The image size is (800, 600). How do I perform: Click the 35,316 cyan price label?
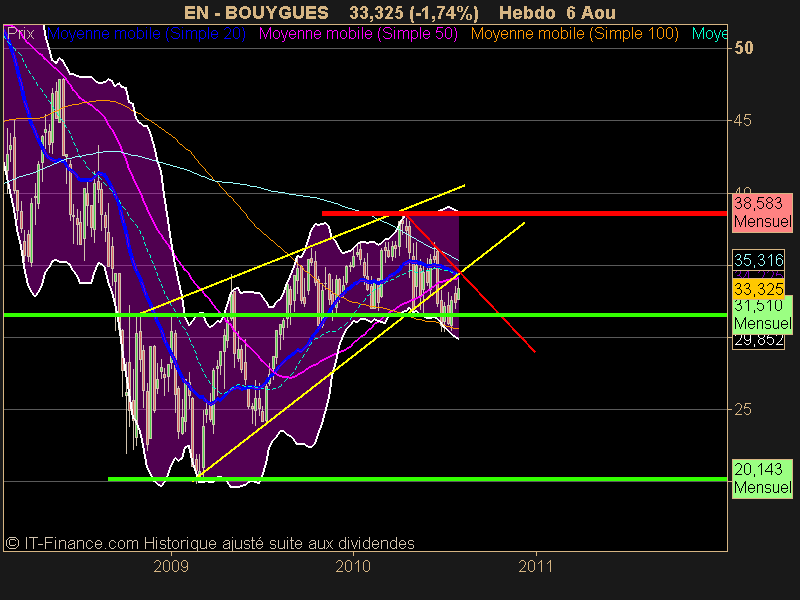(758, 260)
